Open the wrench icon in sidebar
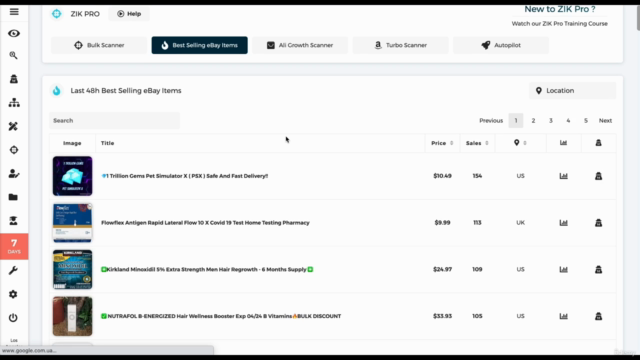The width and height of the screenshot is (640, 360). (13, 271)
